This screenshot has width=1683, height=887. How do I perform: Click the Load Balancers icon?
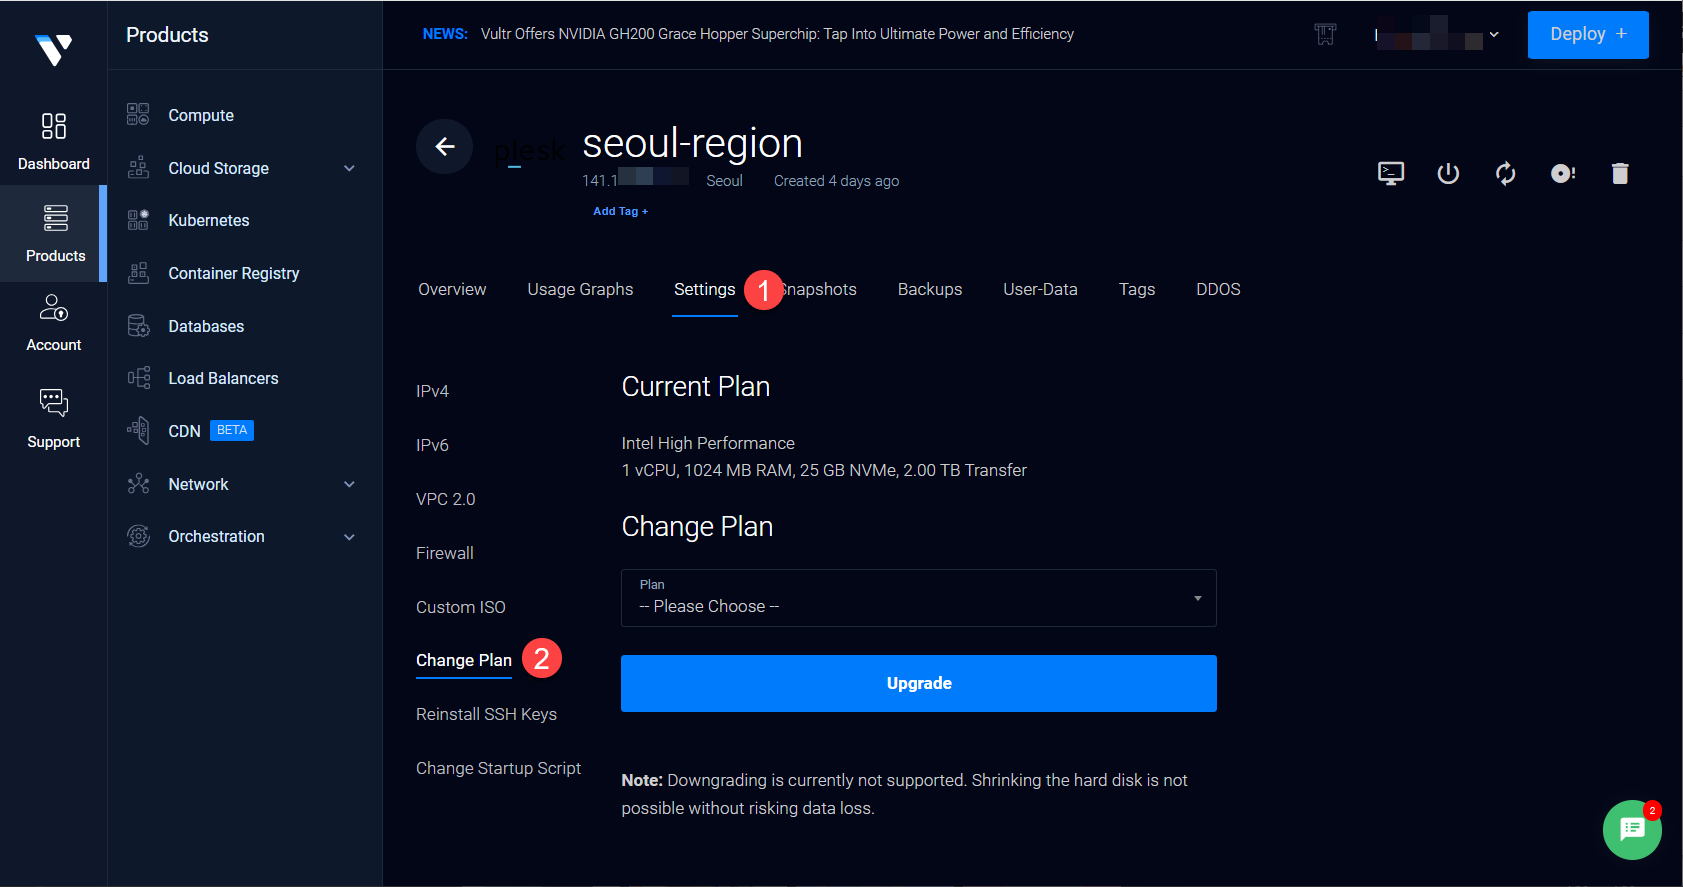coord(138,378)
